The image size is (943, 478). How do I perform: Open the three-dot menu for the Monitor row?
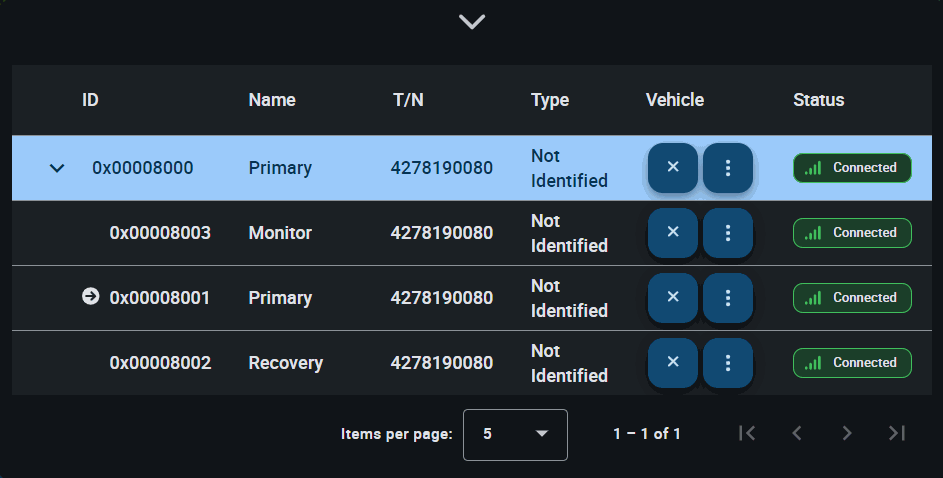[728, 233]
